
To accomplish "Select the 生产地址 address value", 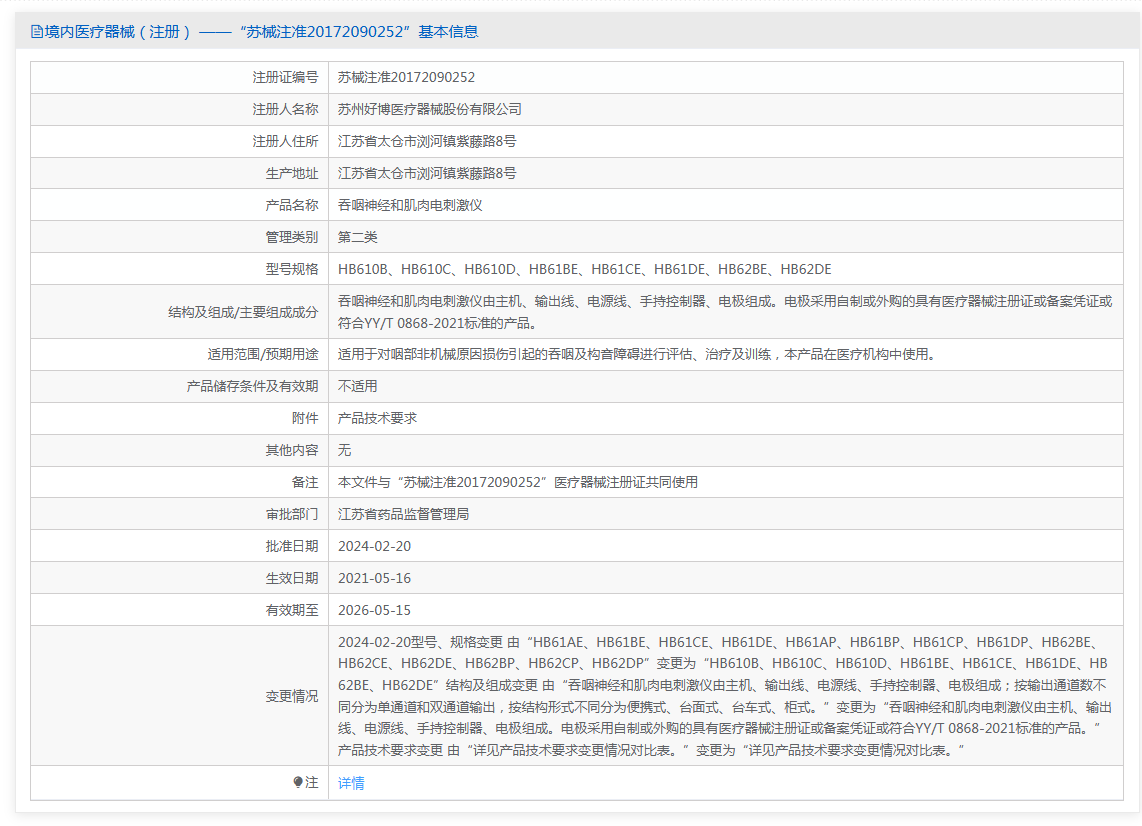I will pyautogui.click(x=427, y=173).
